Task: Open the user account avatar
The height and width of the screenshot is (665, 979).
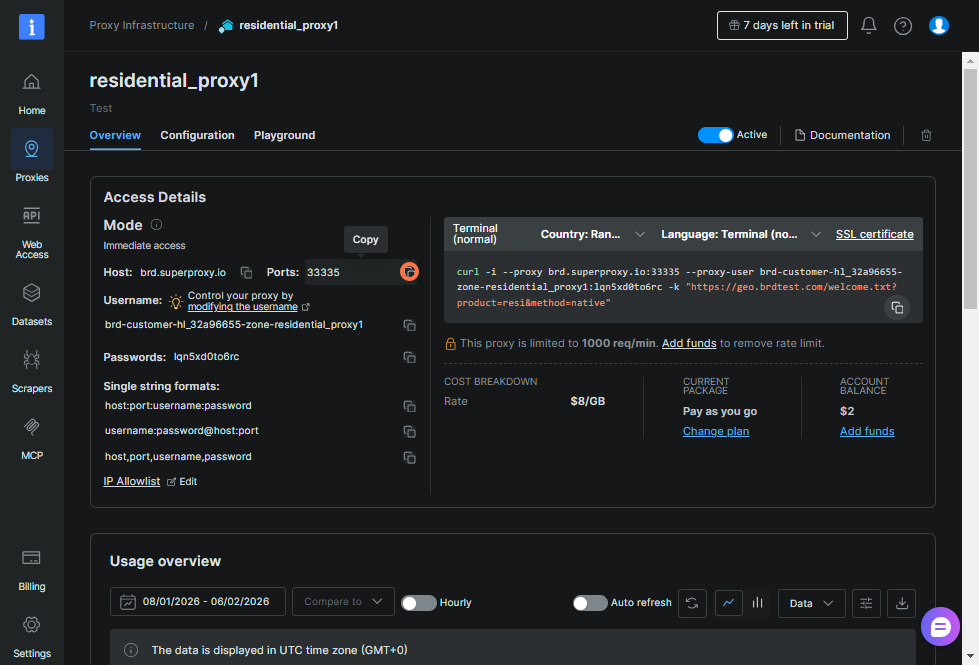Action: (938, 26)
